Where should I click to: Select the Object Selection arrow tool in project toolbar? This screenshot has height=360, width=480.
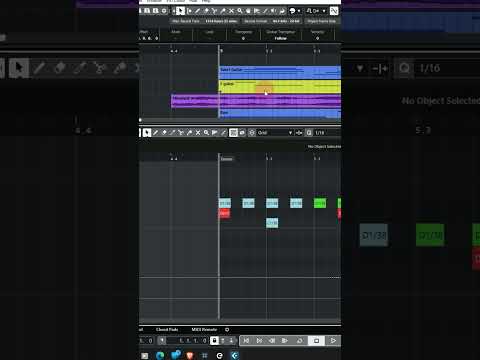click(180, 11)
